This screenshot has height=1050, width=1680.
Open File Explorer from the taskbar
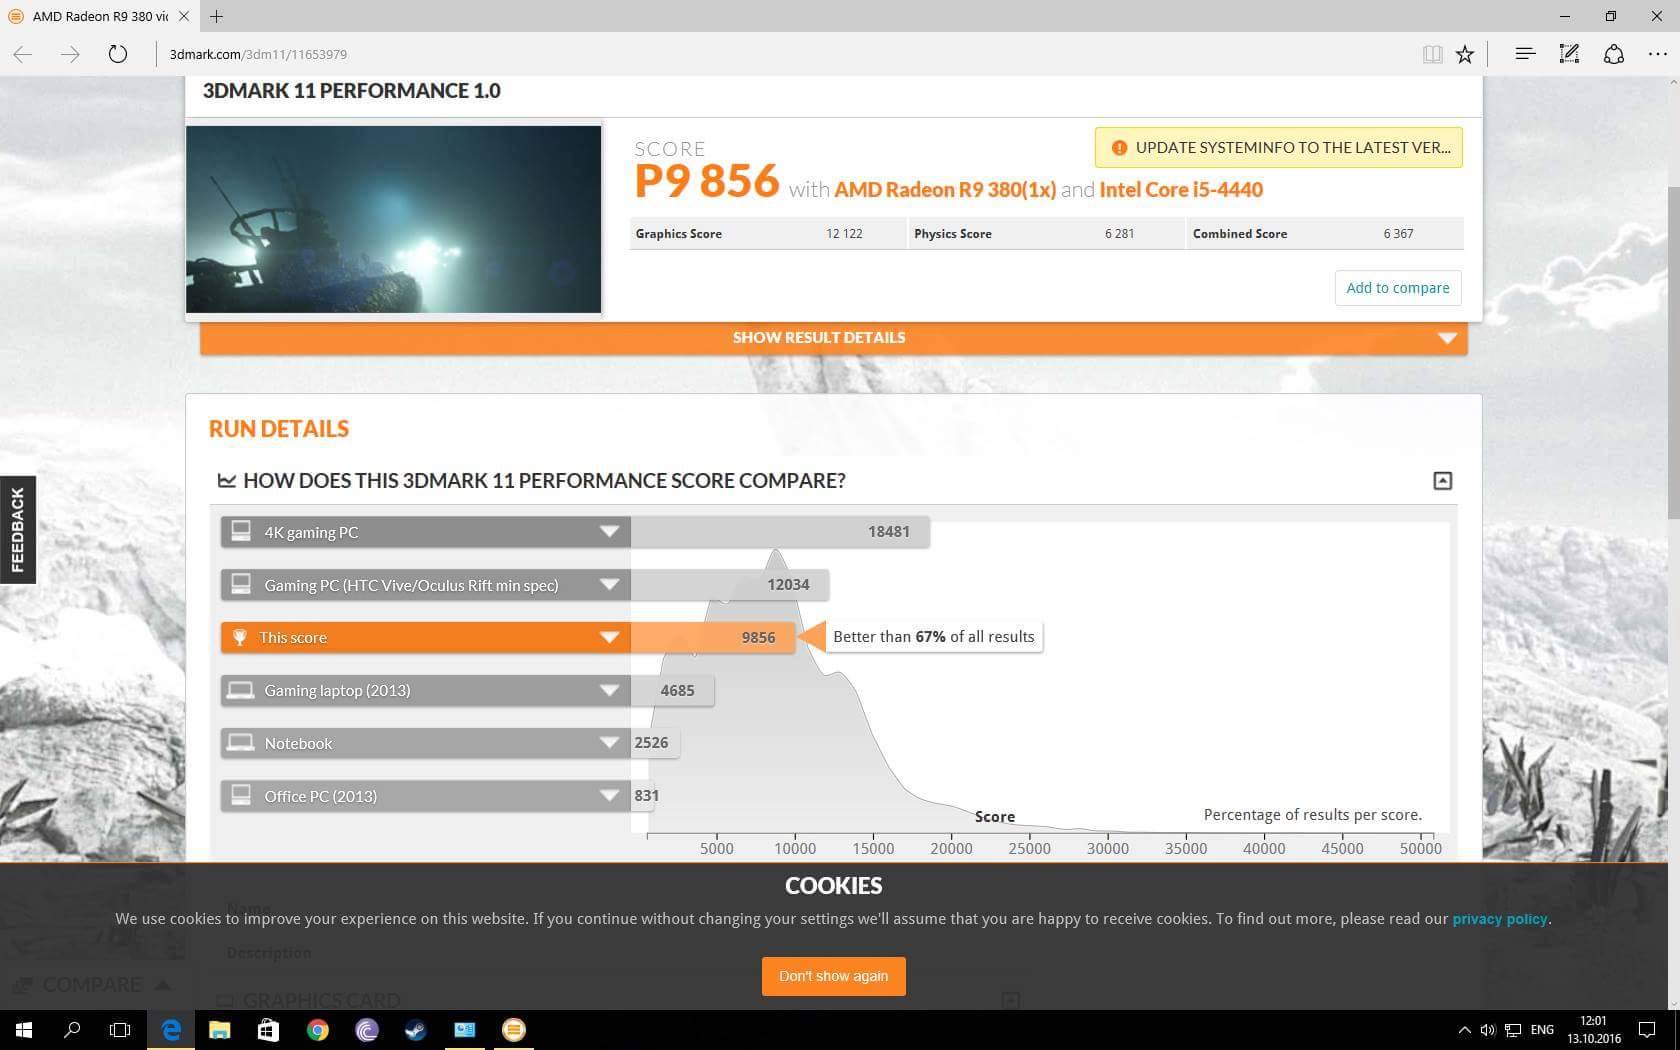pos(219,1030)
